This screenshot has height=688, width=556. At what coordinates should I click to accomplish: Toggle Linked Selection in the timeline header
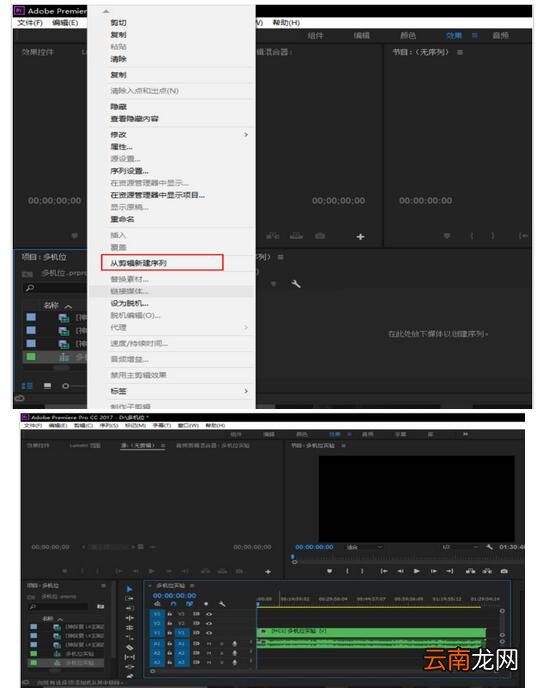[190, 604]
